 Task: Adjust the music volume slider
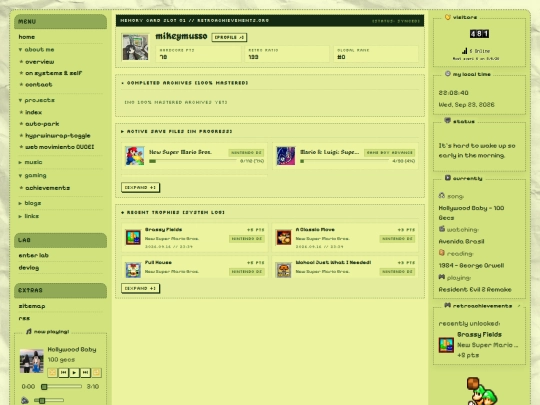click(x=49, y=400)
